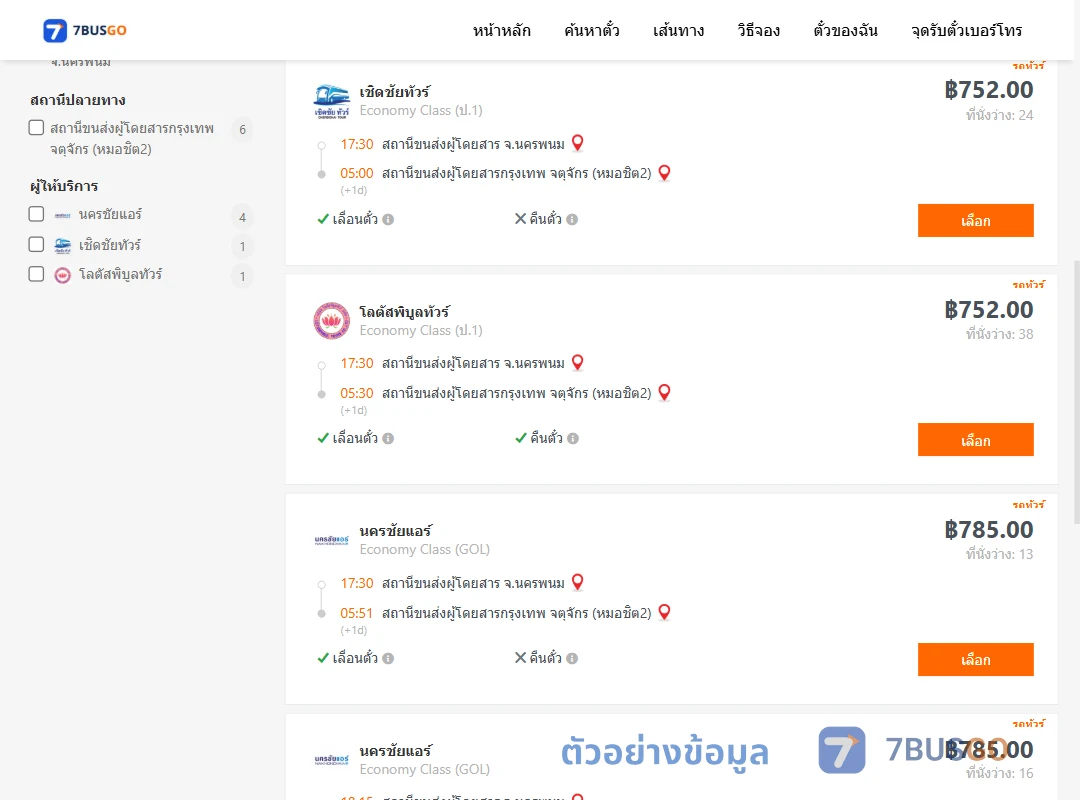
Task: Click the นครชัยแอร์ logo on the 05:51 trip card
Action: (331, 541)
